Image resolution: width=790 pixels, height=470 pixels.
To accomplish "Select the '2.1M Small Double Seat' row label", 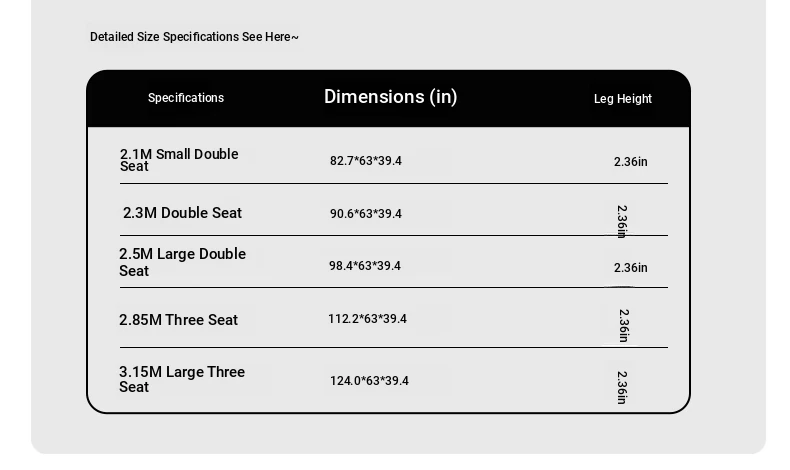I will pos(179,160).
